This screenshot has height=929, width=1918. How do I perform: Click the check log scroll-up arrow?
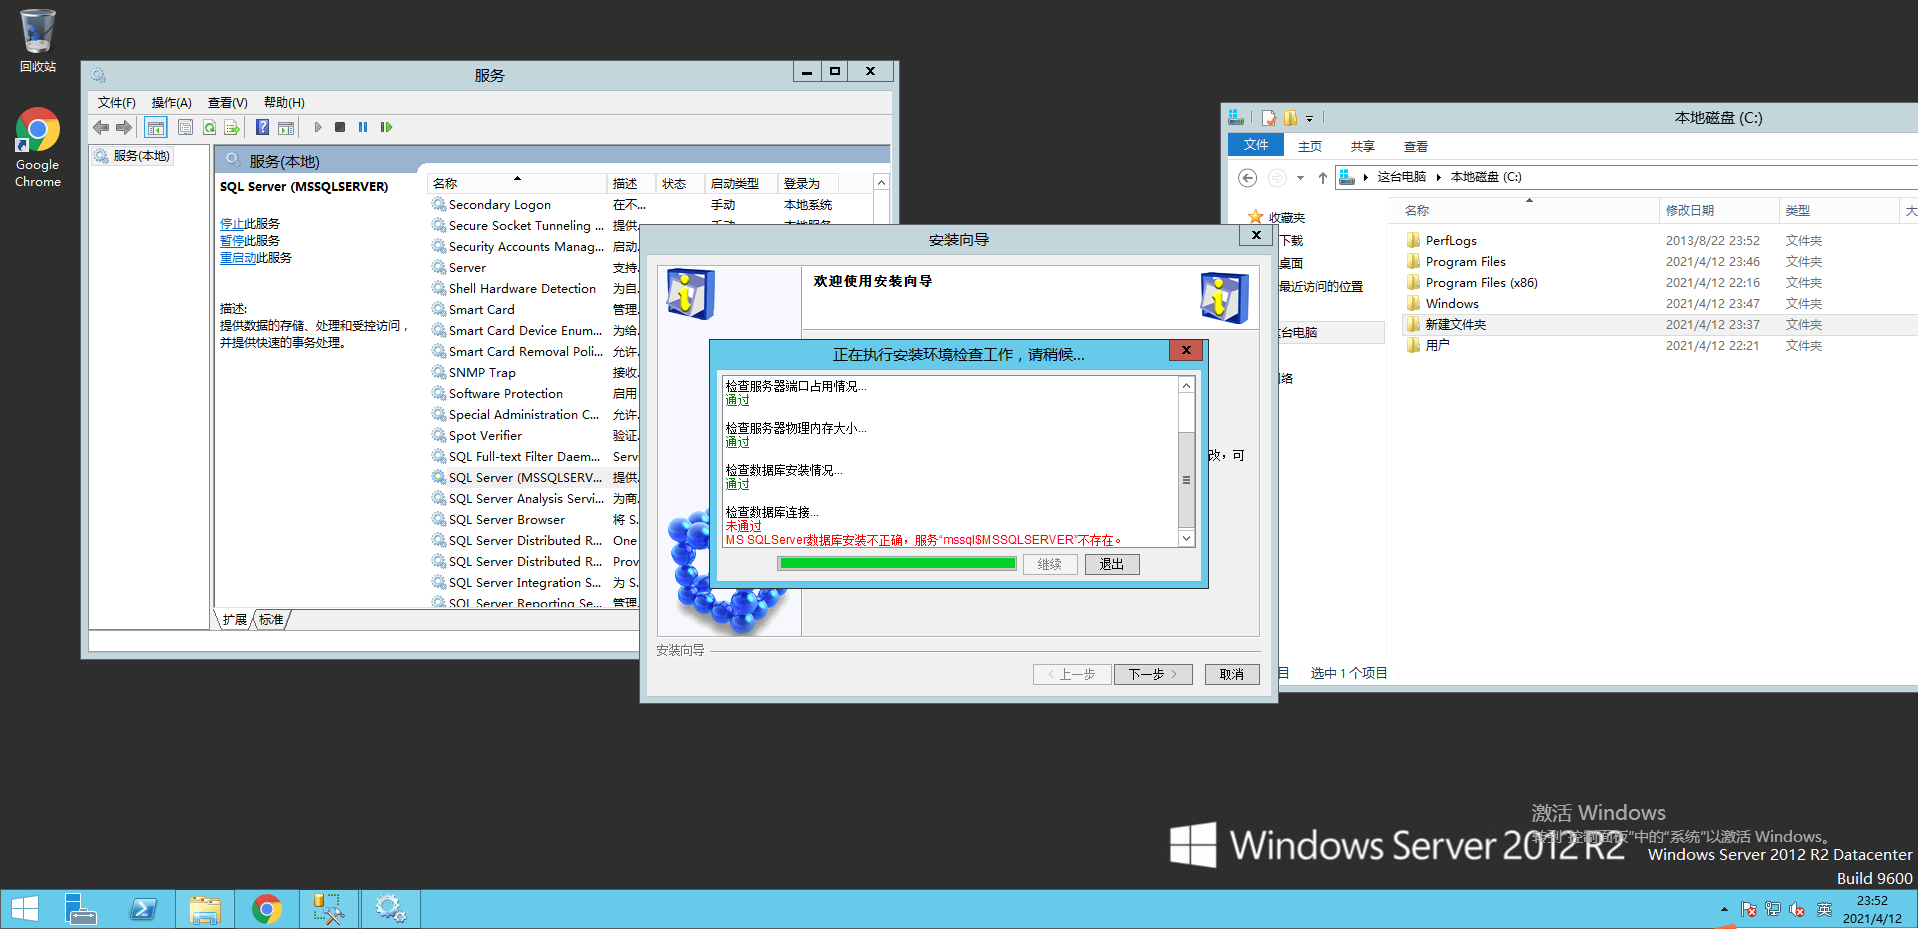[x=1187, y=386]
